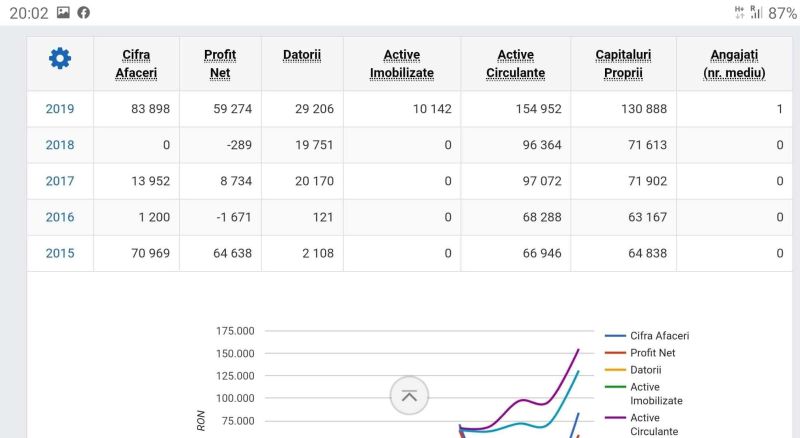Tap the image notification icon in status bar
Viewport: 800px width, 438px height.
[63, 12]
